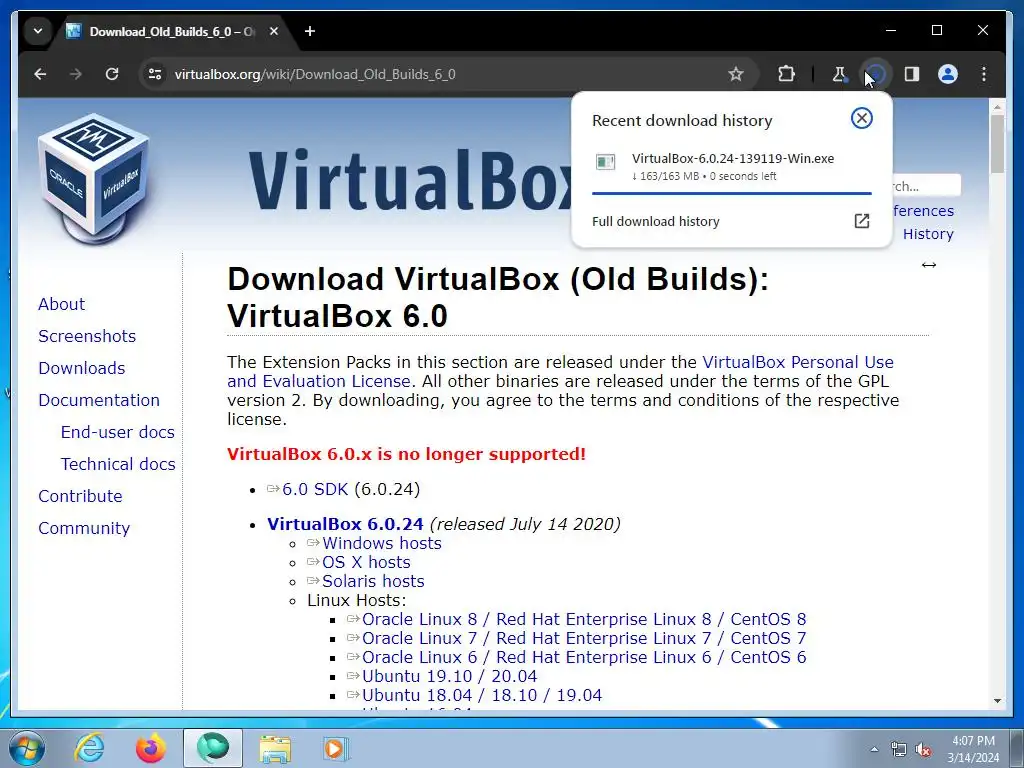Close the recent download history popup
The height and width of the screenshot is (768, 1024).
861,118
